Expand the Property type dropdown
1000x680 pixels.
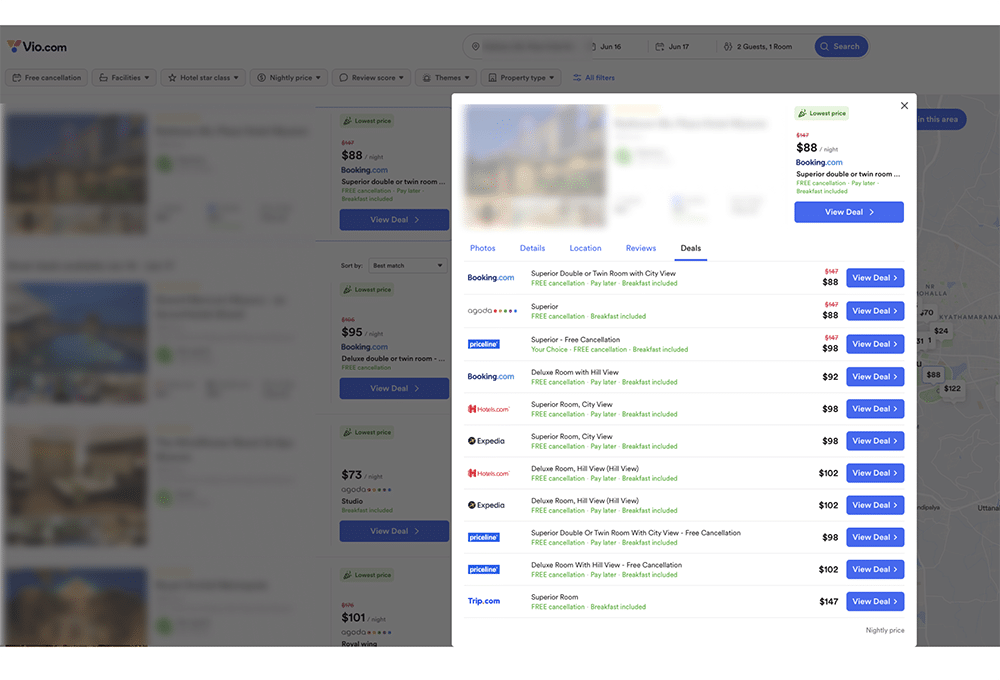(521, 78)
